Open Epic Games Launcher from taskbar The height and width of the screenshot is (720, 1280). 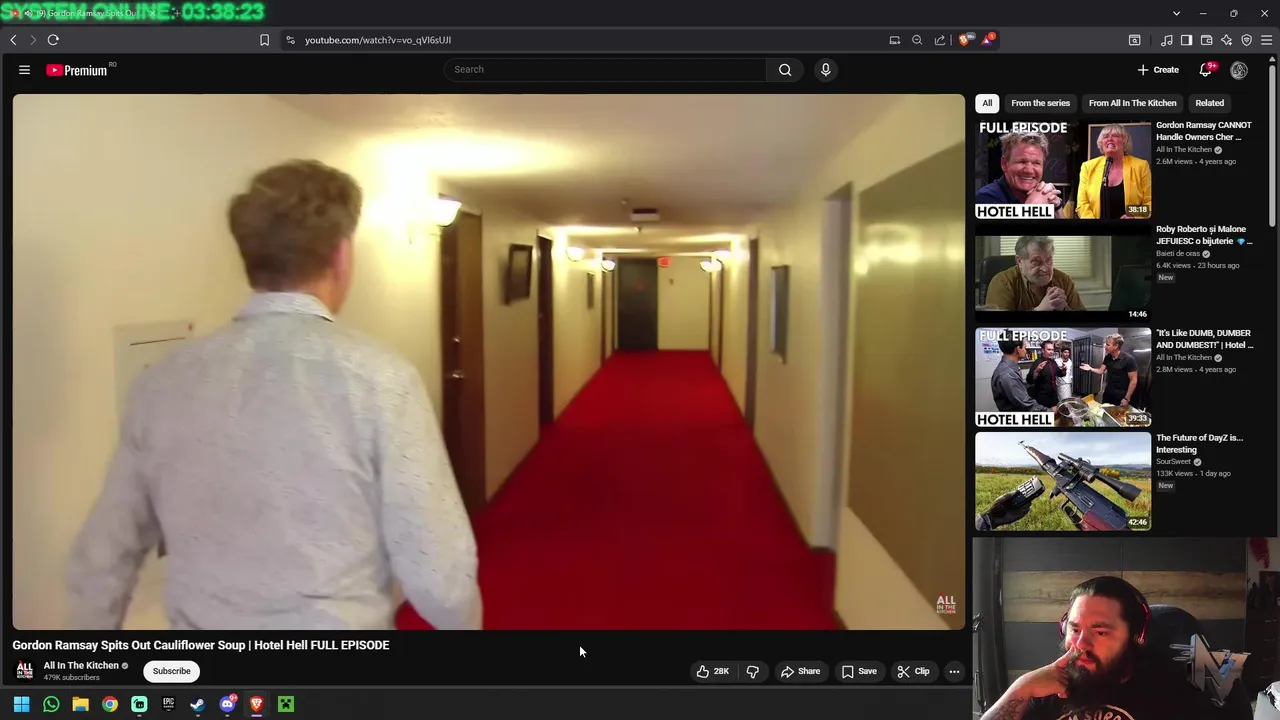(168, 704)
